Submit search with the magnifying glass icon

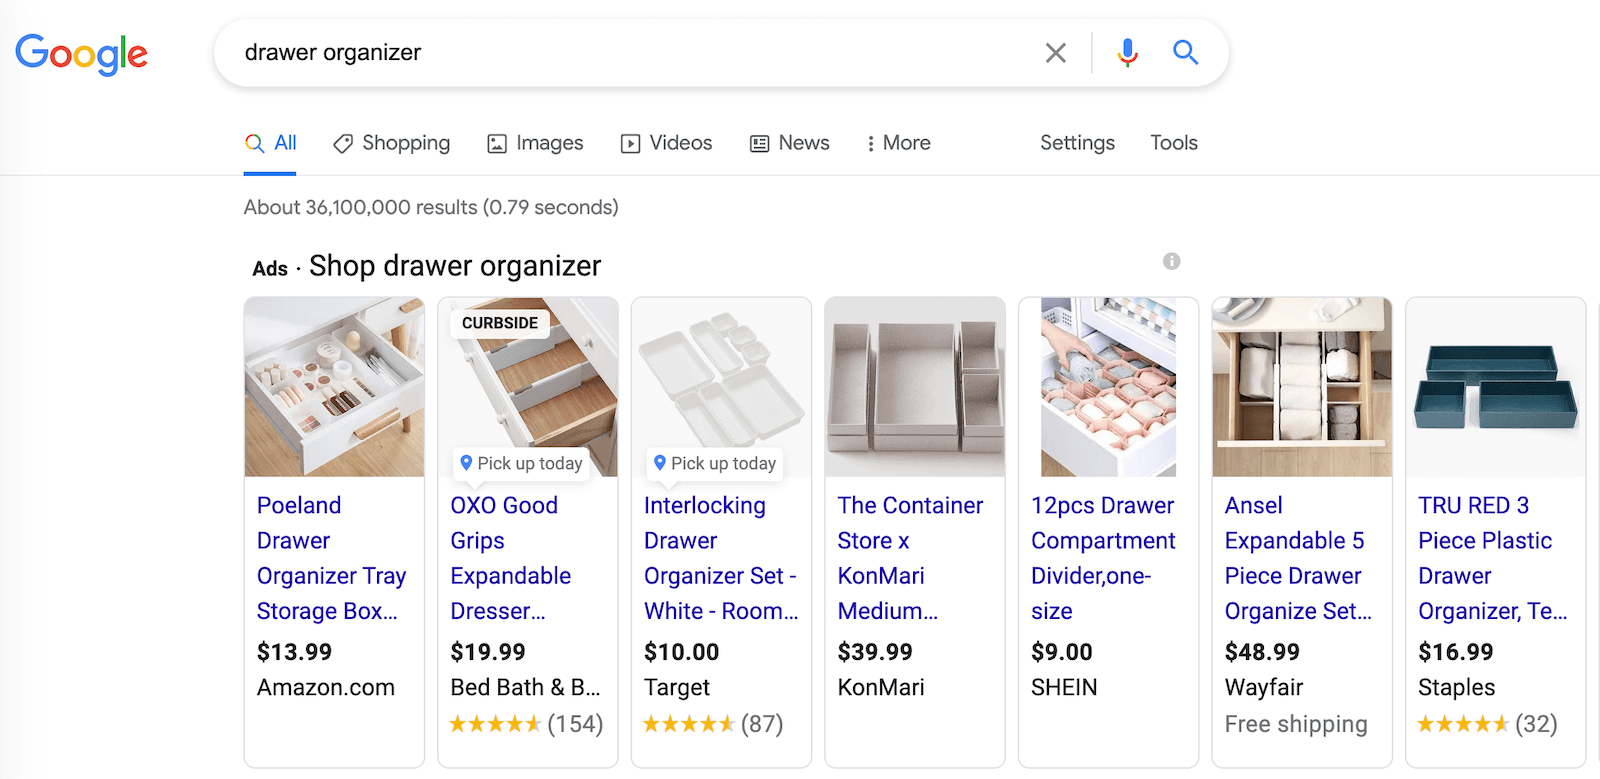tap(1185, 52)
